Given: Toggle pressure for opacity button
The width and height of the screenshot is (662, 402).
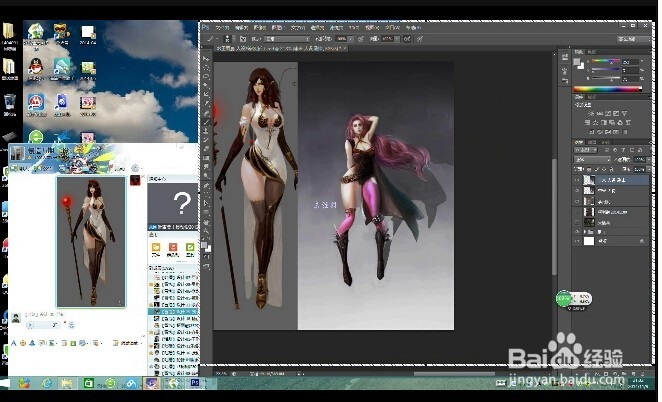Looking at the screenshot, I should pyautogui.click(x=361, y=39).
